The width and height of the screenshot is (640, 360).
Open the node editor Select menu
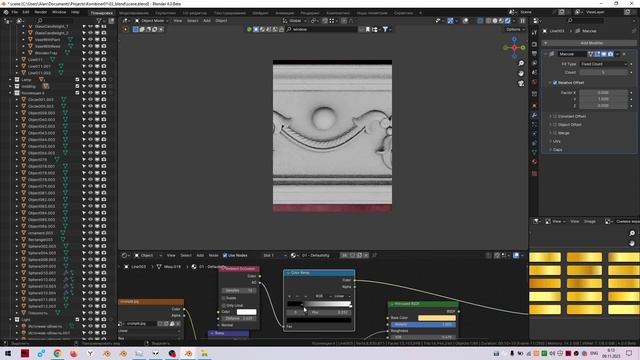point(186,256)
